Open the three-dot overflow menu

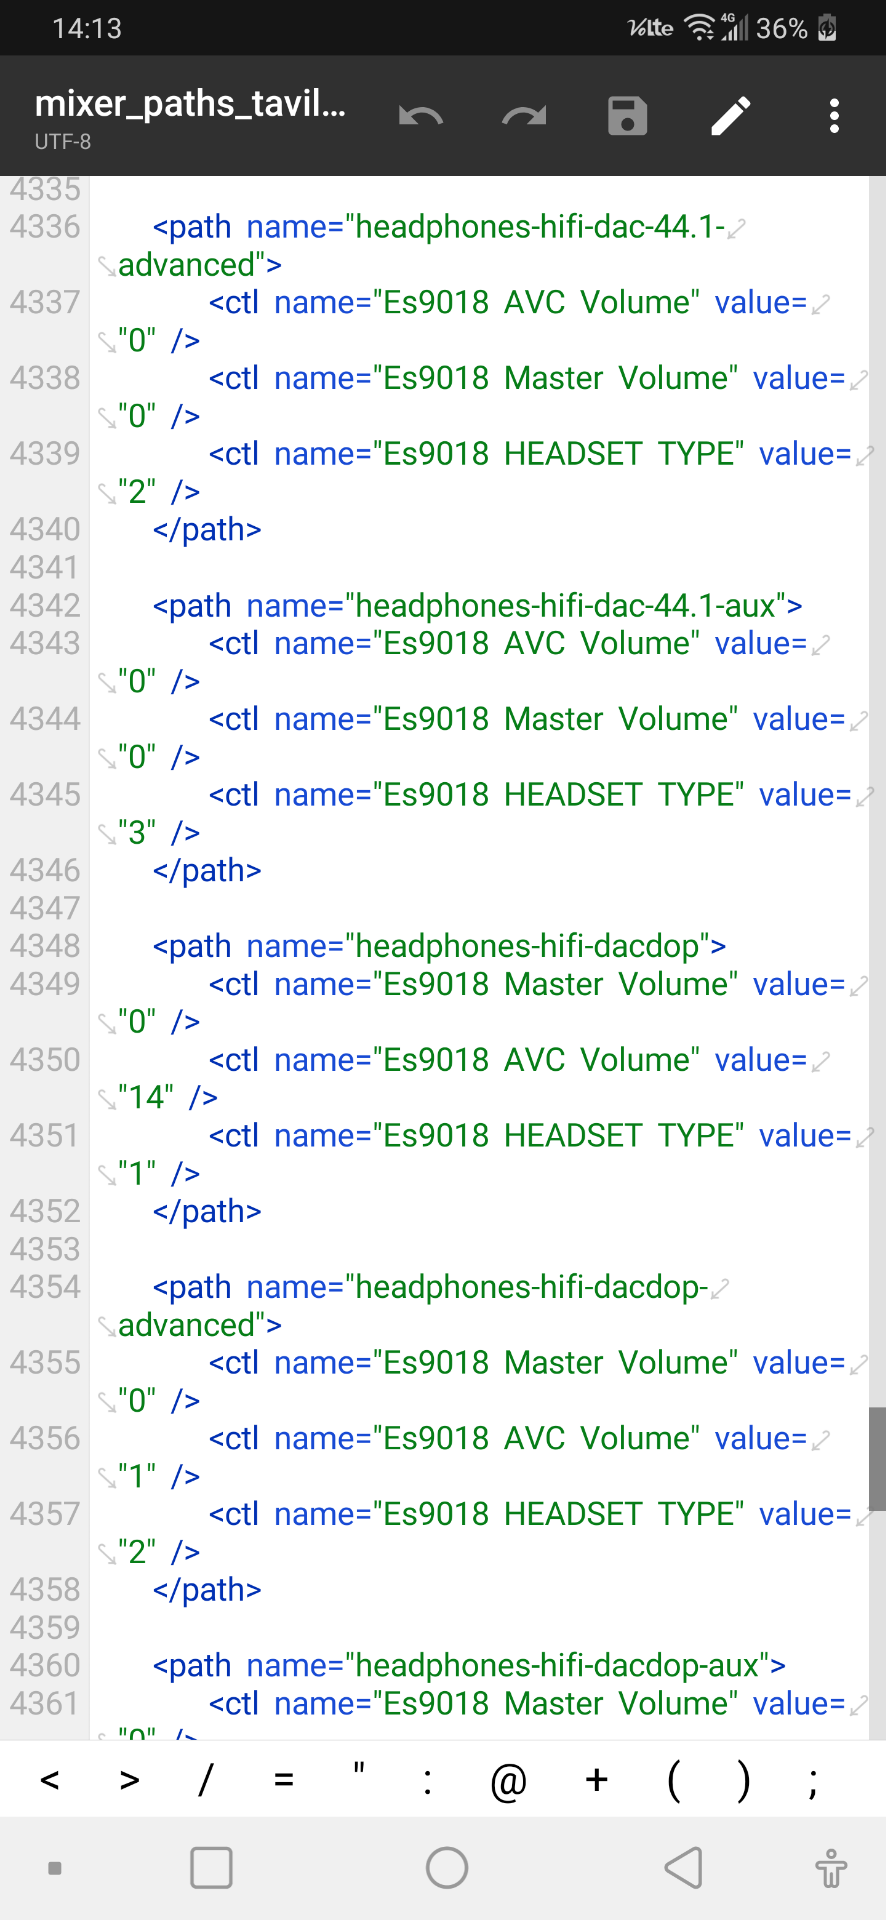(834, 116)
